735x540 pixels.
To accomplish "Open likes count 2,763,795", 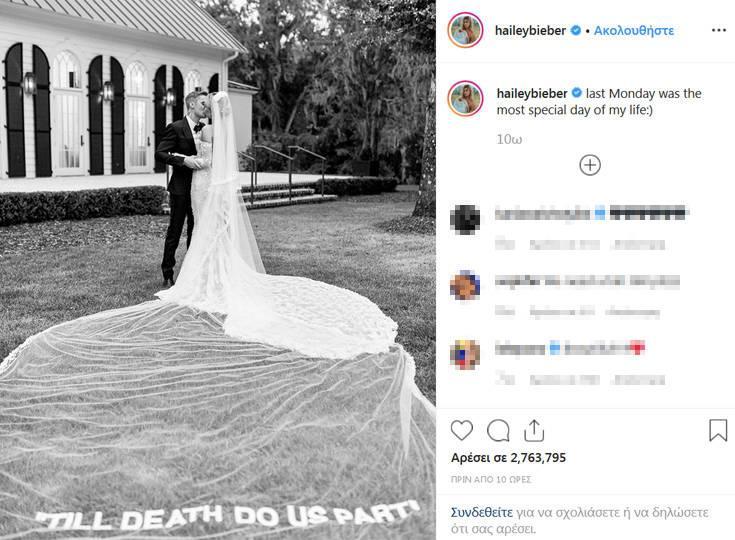I will [x=509, y=458].
